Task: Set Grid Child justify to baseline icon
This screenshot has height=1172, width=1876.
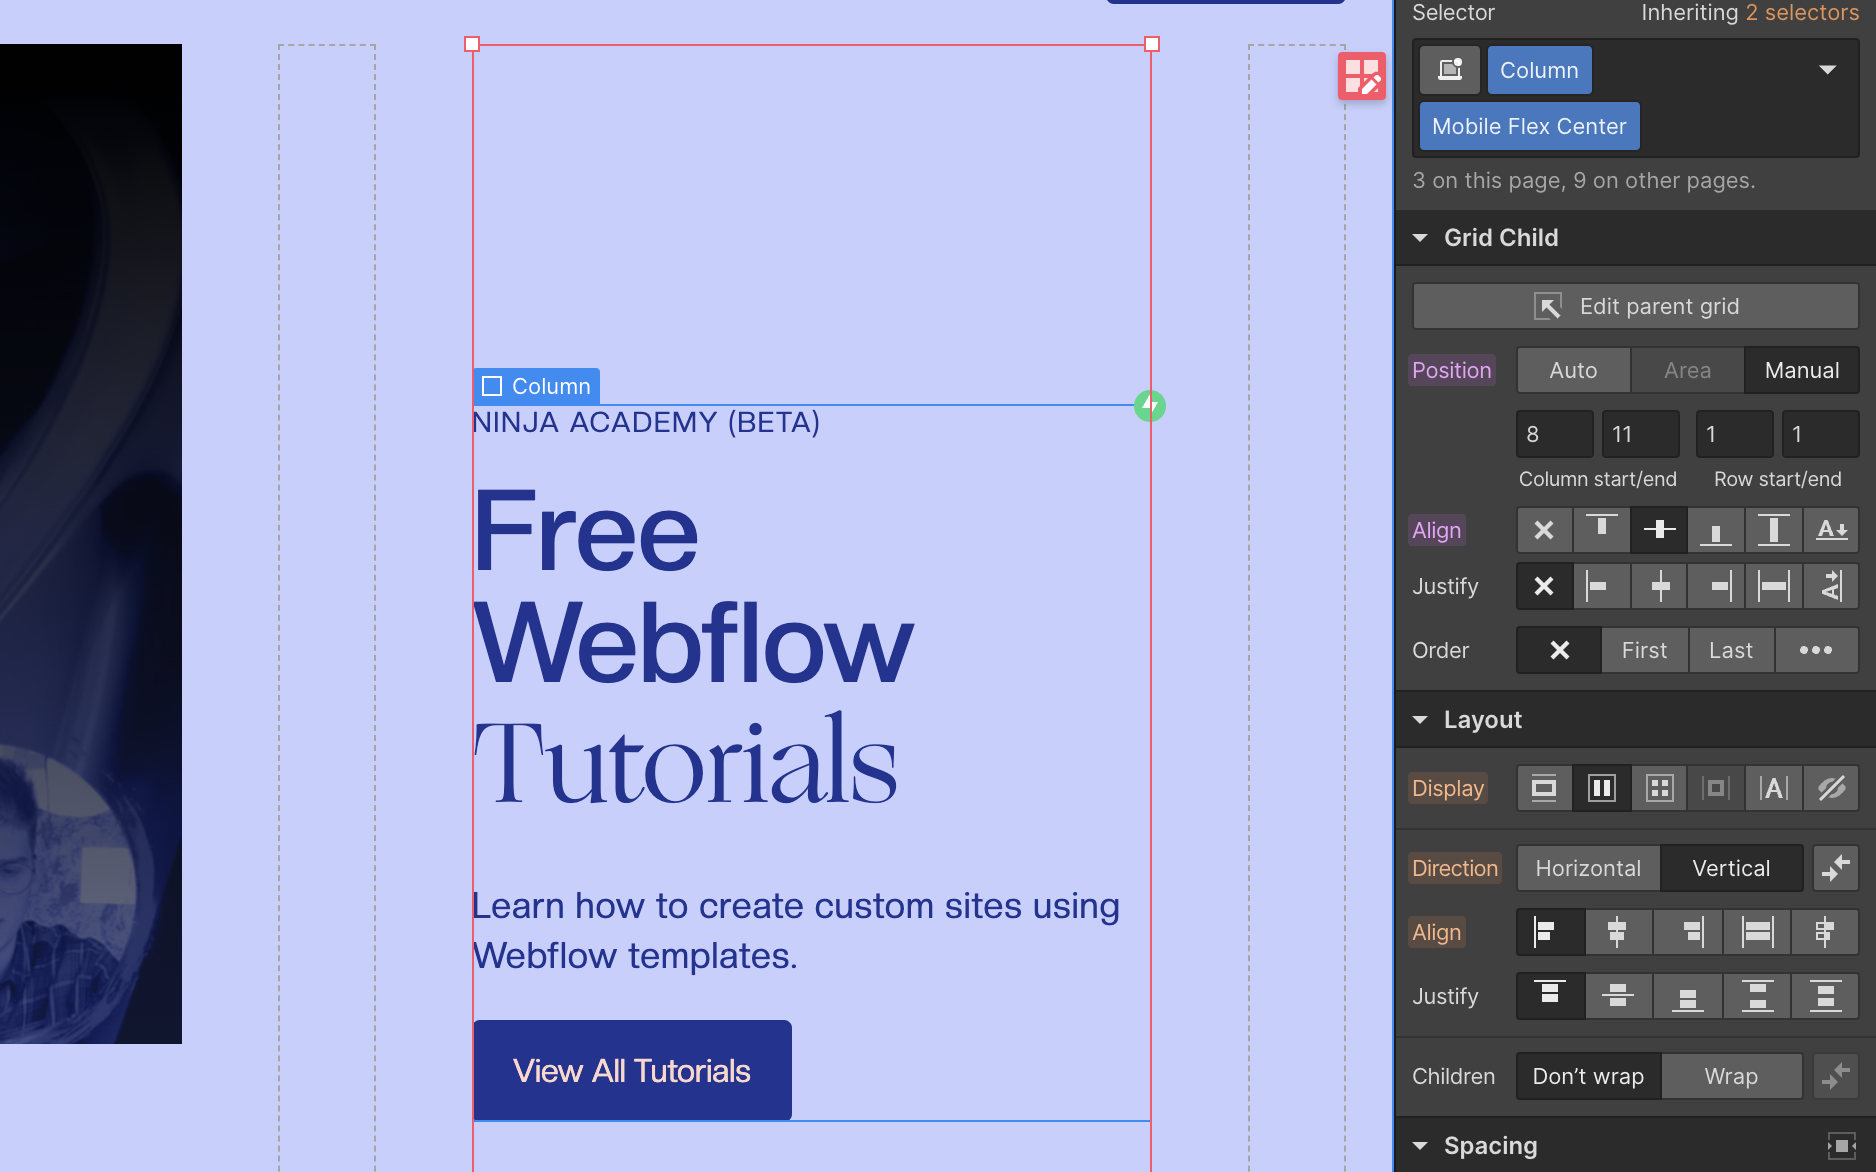Action: pyautogui.click(x=1832, y=586)
